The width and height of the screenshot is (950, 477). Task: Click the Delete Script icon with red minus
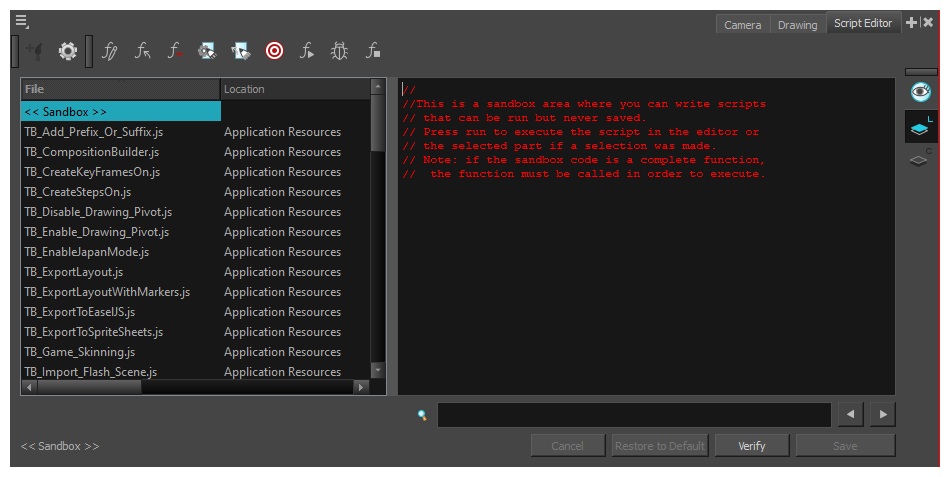tap(175, 50)
